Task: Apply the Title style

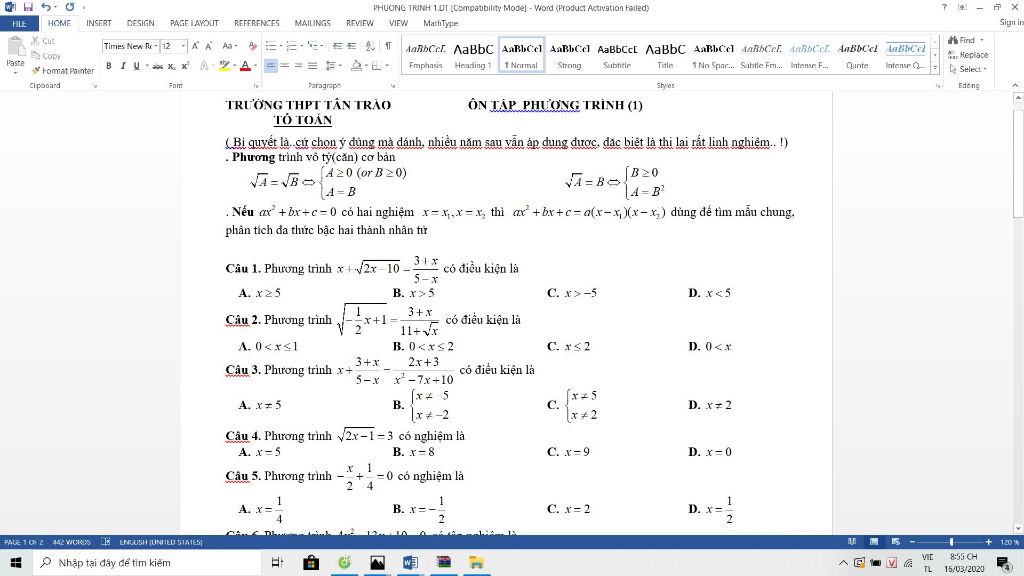Action: [x=665, y=55]
